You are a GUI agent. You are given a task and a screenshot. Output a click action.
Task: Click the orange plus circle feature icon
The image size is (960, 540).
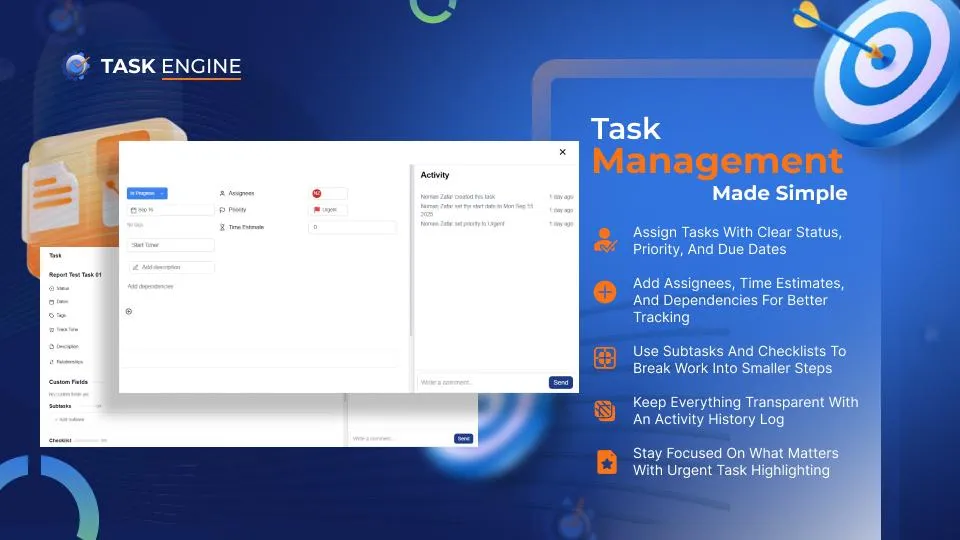coord(605,292)
